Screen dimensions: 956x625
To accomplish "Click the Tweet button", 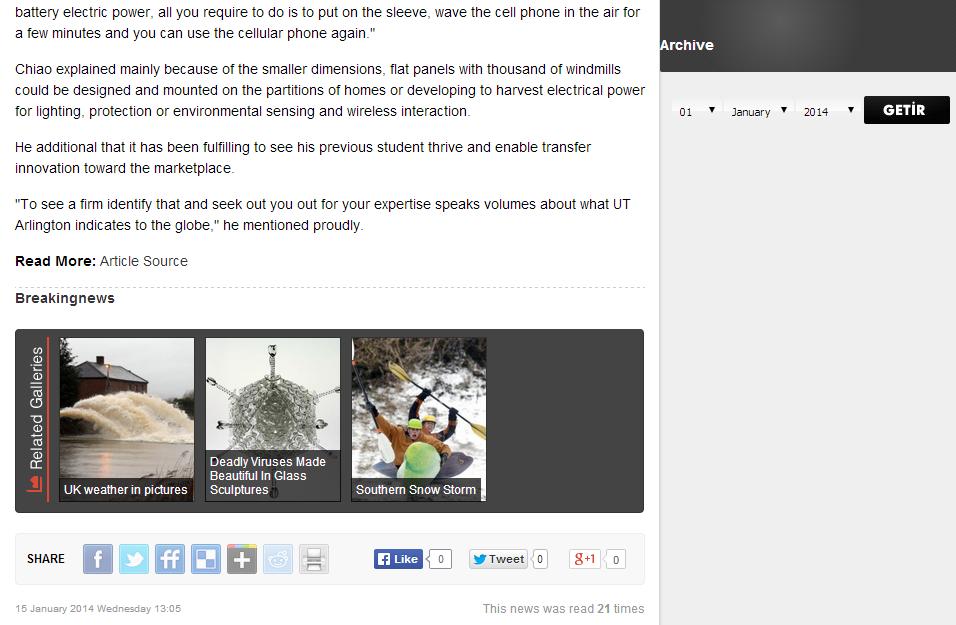I will pos(498,559).
